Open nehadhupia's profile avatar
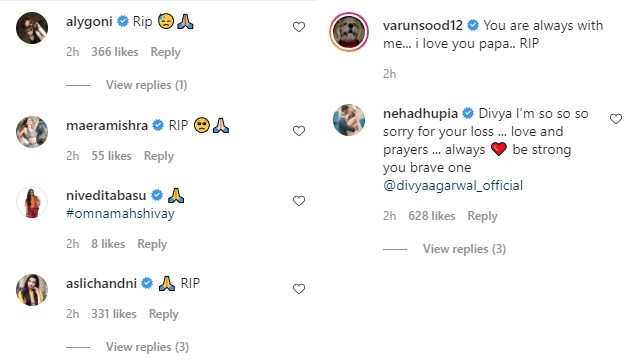The image size is (636, 364). pyautogui.click(x=349, y=120)
